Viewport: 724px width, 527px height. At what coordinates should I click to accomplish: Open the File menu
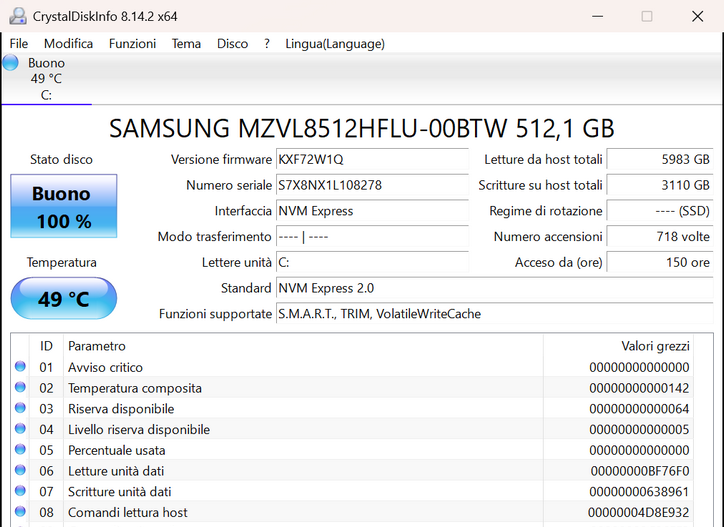[x=19, y=44]
